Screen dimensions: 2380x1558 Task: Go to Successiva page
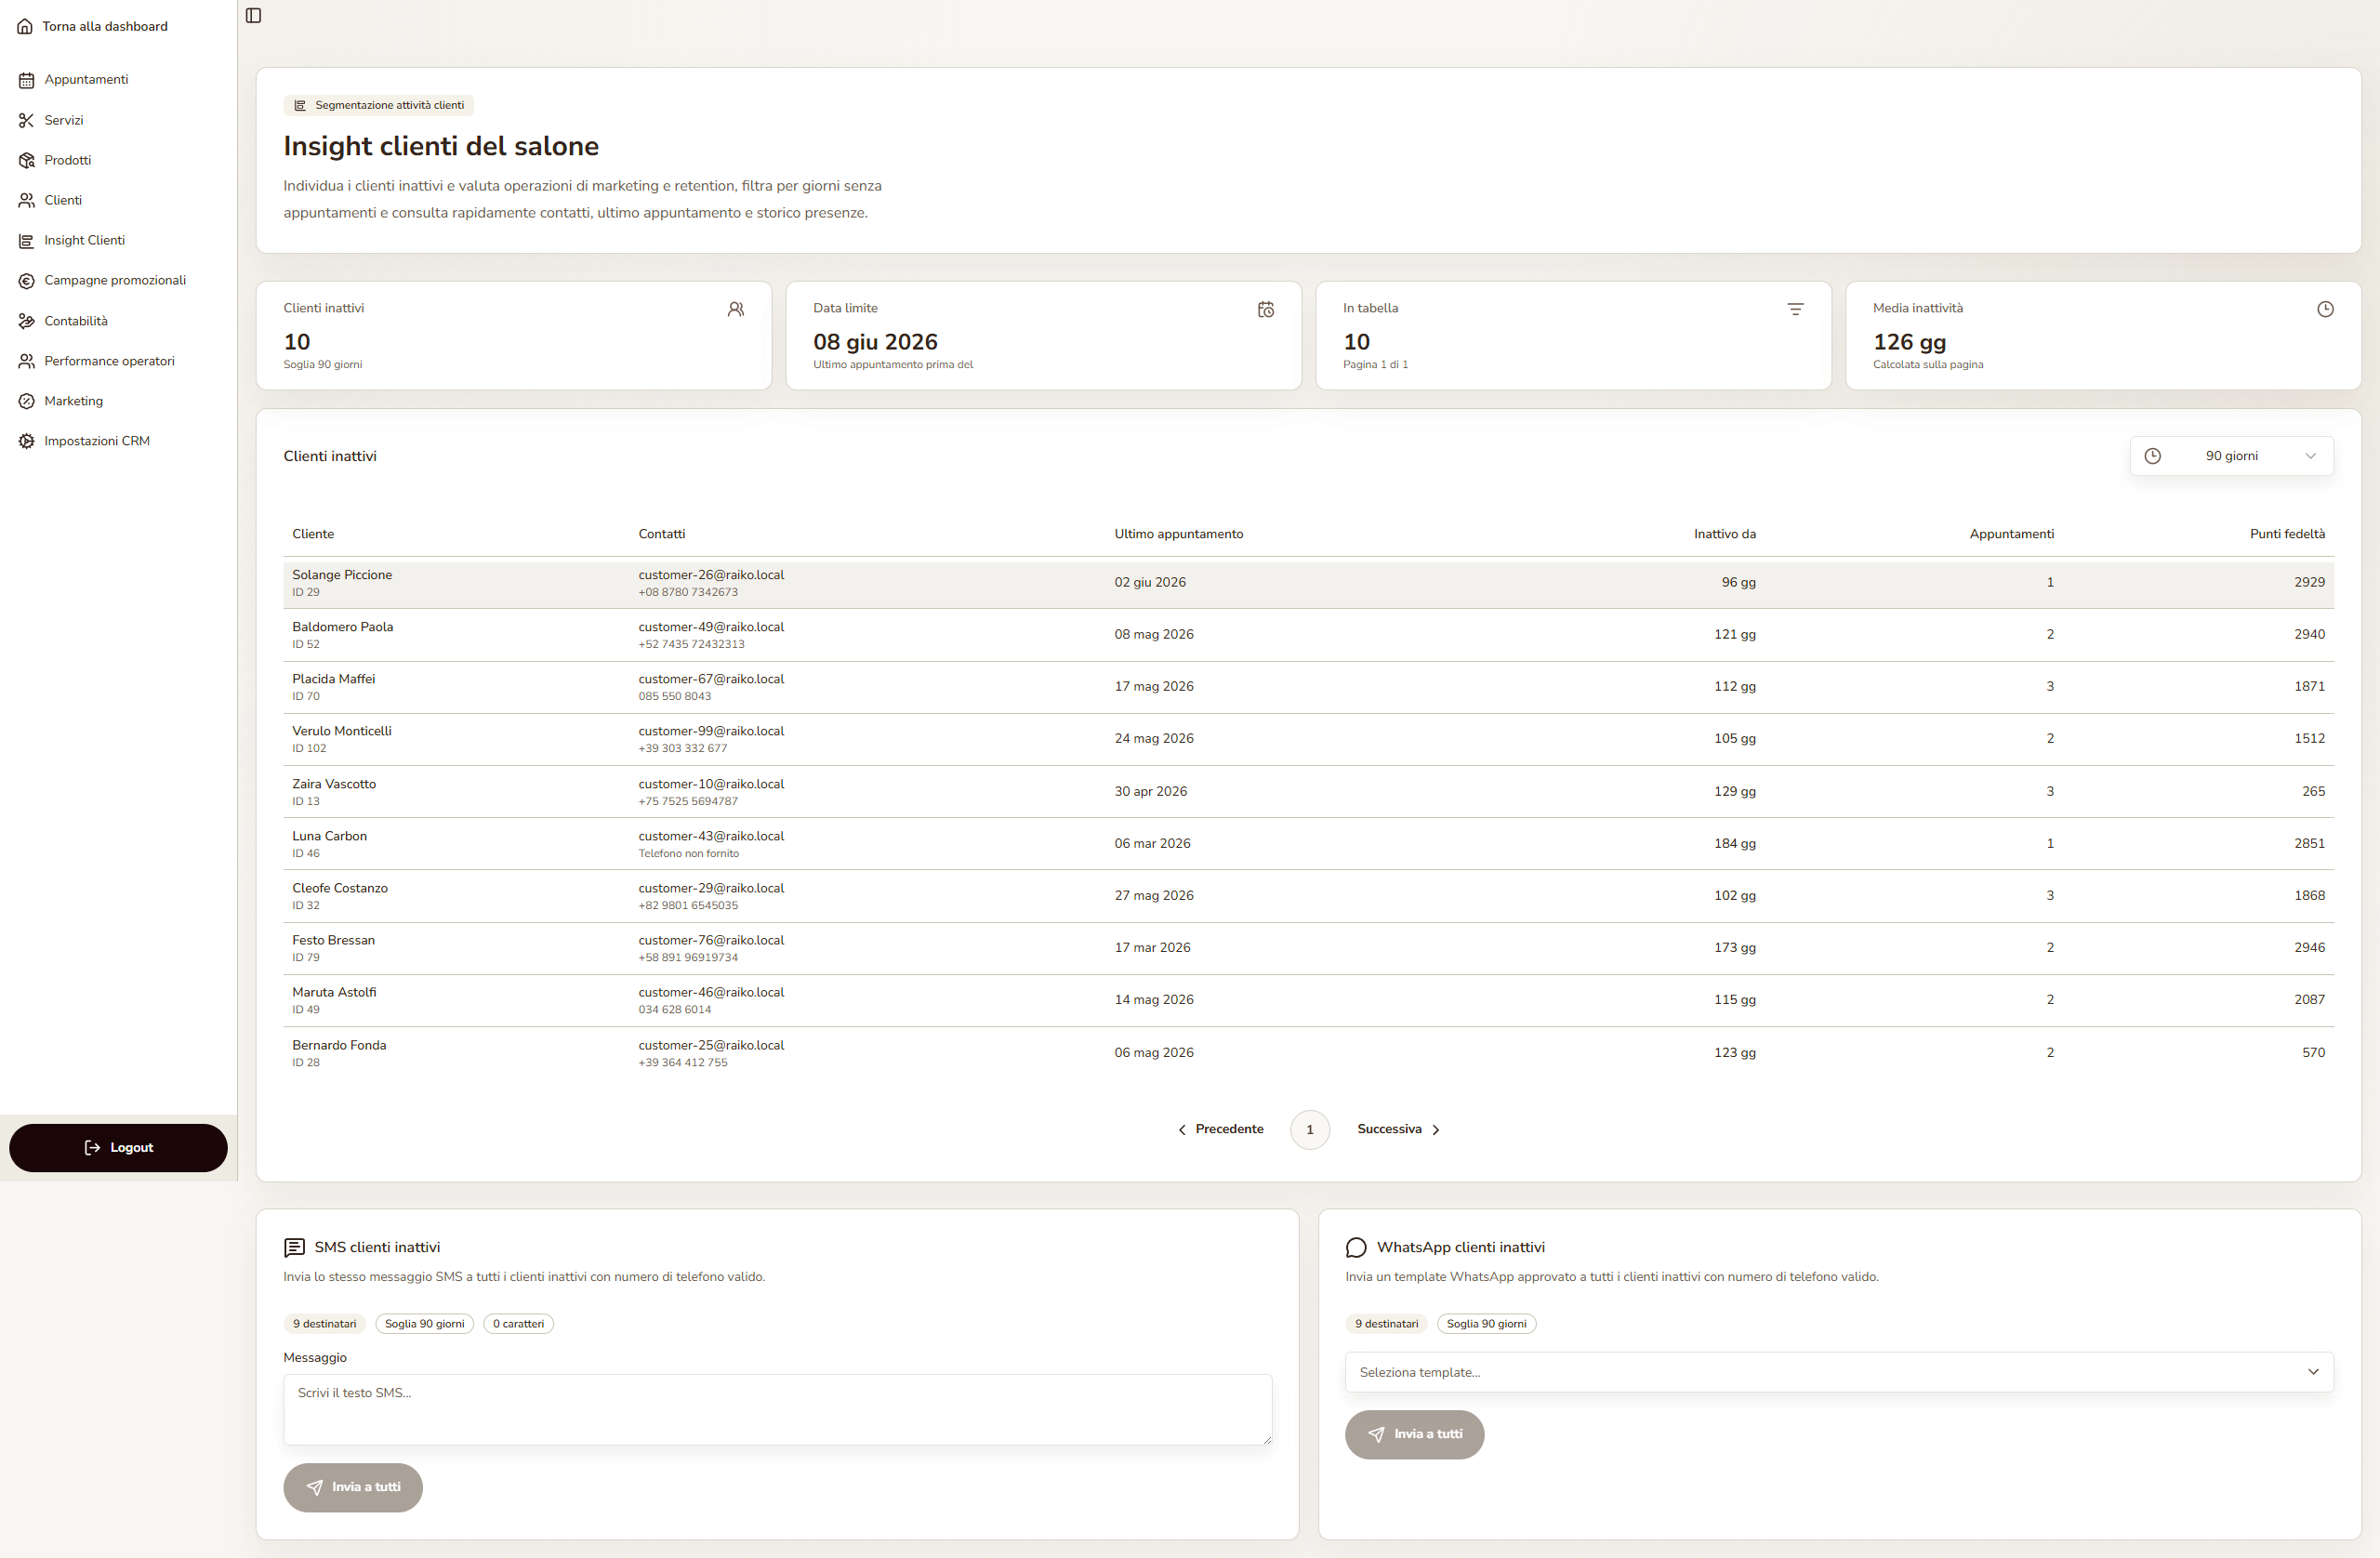(x=1398, y=1129)
